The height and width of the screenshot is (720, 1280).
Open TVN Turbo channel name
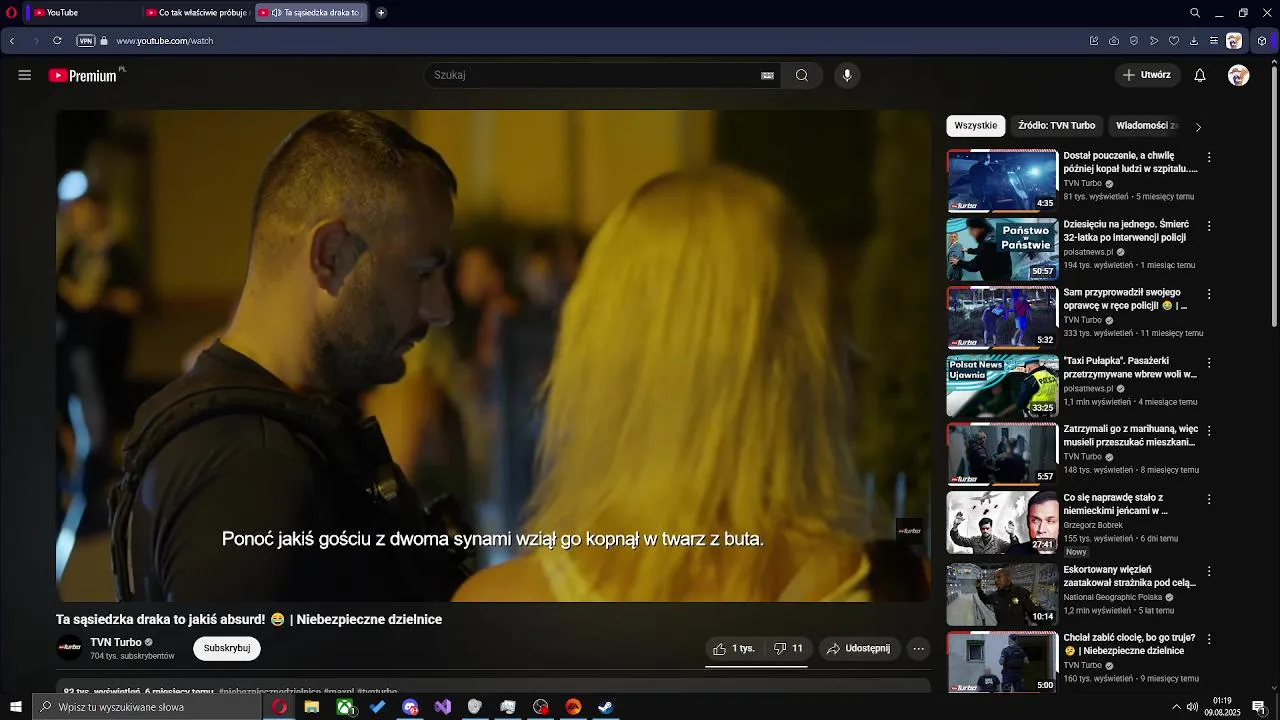(x=116, y=643)
